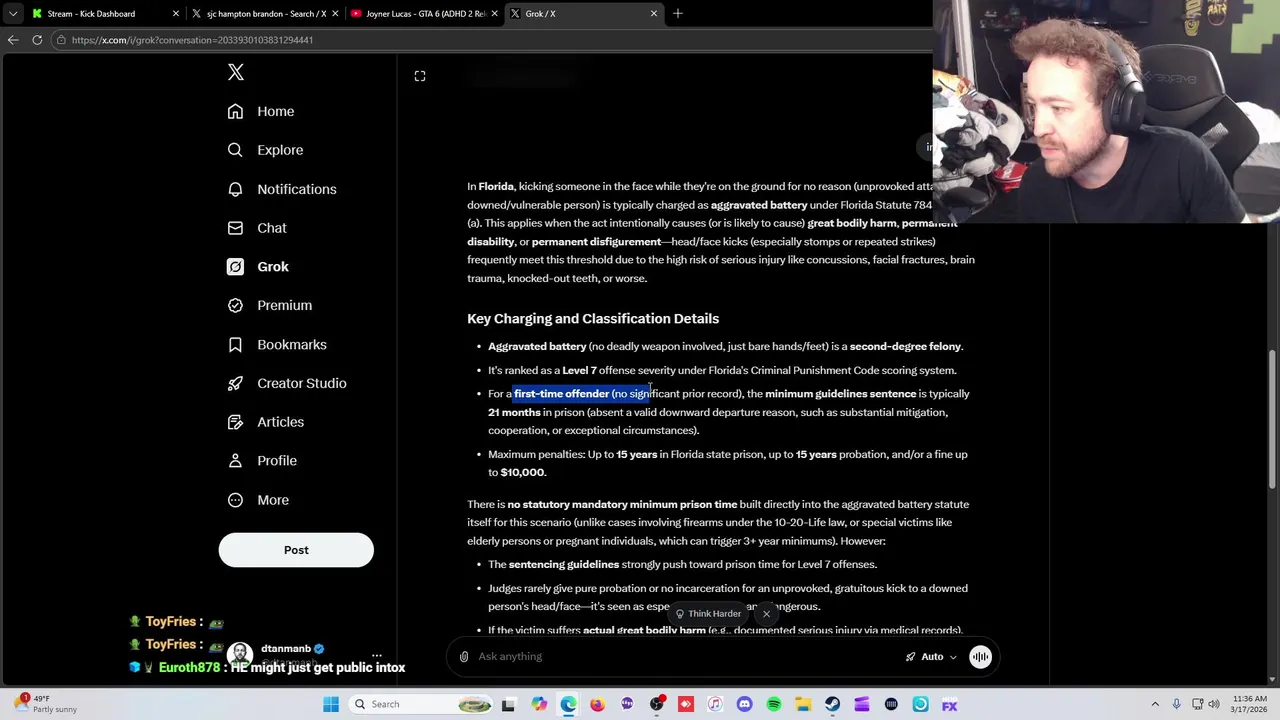
Task: Open Discord from the taskbar
Action: (x=744, y=704)
